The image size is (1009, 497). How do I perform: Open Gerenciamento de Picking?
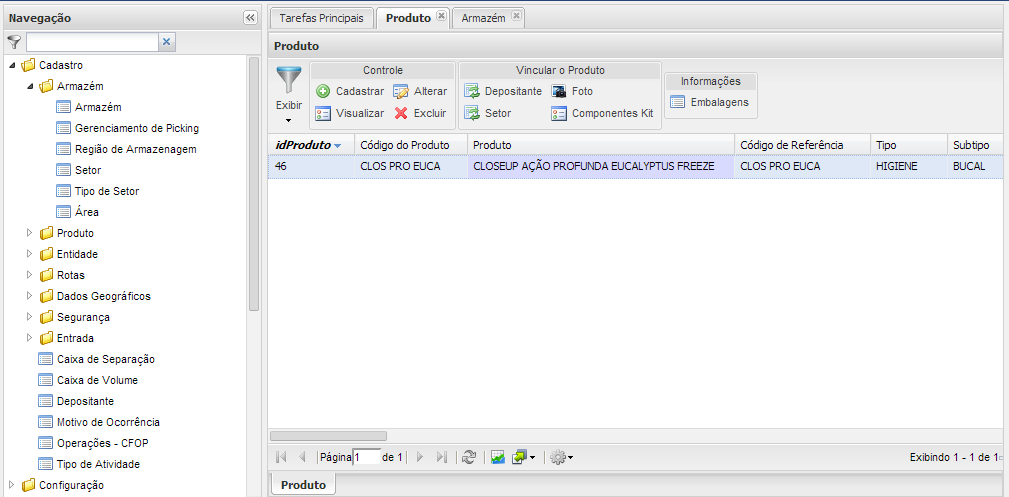[x=127, y=128]
